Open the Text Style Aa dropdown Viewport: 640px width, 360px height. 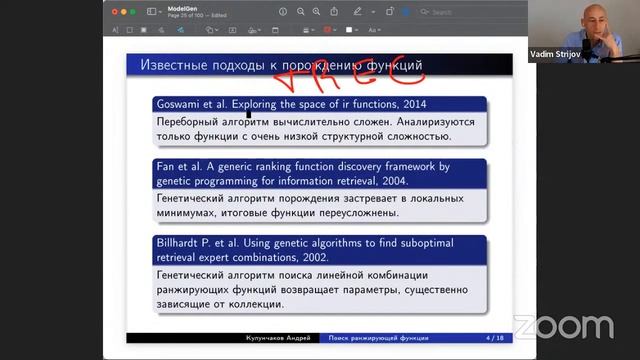pyautogui.click(x=374, y=30)
